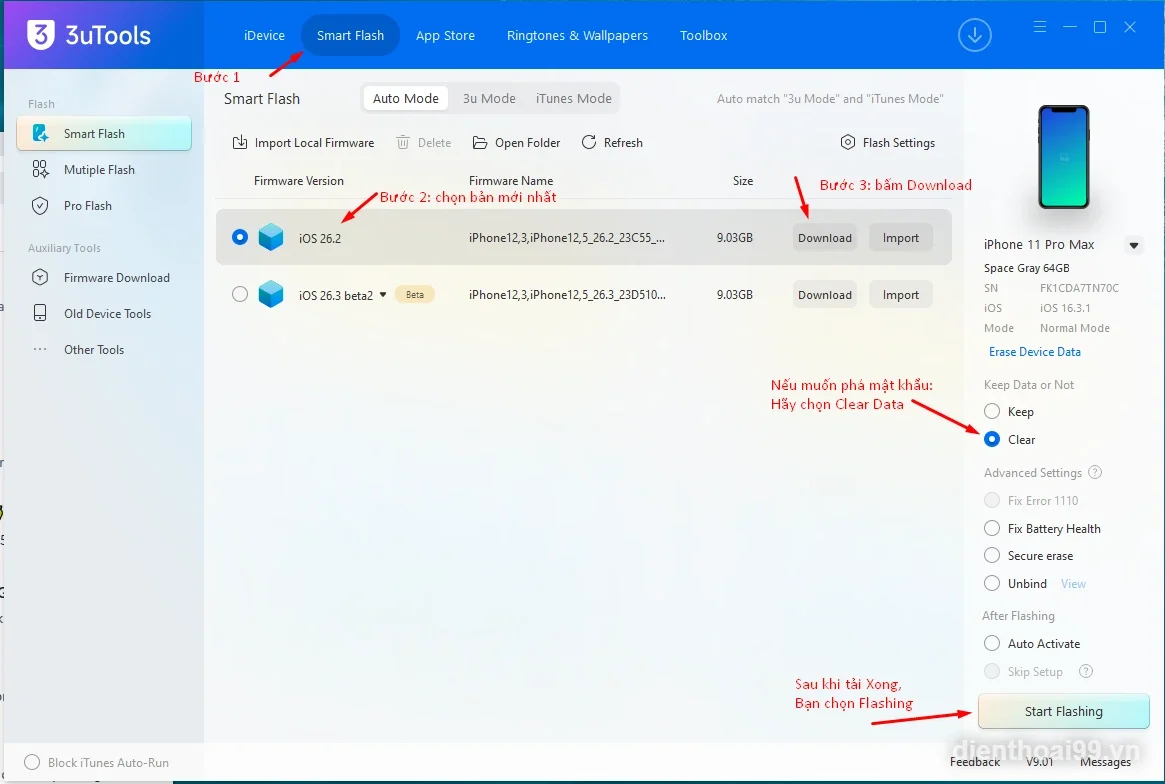Open the Erase Device Data link
The width and height of the screenshot is (1165, 784).
1034,351
